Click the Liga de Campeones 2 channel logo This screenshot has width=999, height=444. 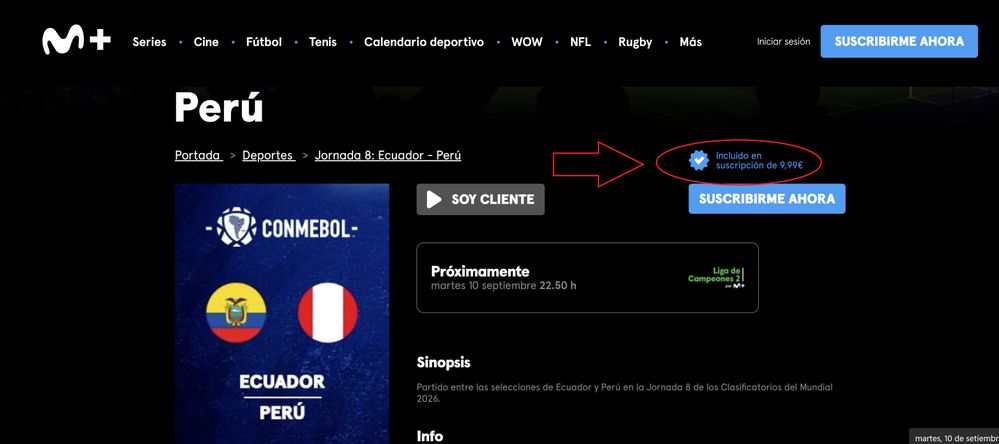715,278
